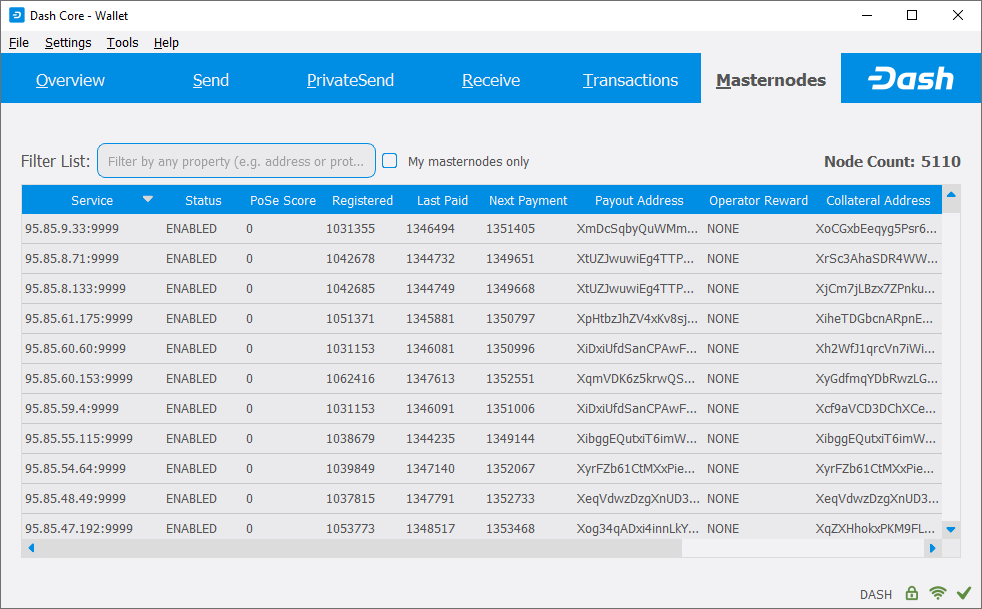Switch to the Send tab
Screen dimensions: 982x609
pos(210,80)
